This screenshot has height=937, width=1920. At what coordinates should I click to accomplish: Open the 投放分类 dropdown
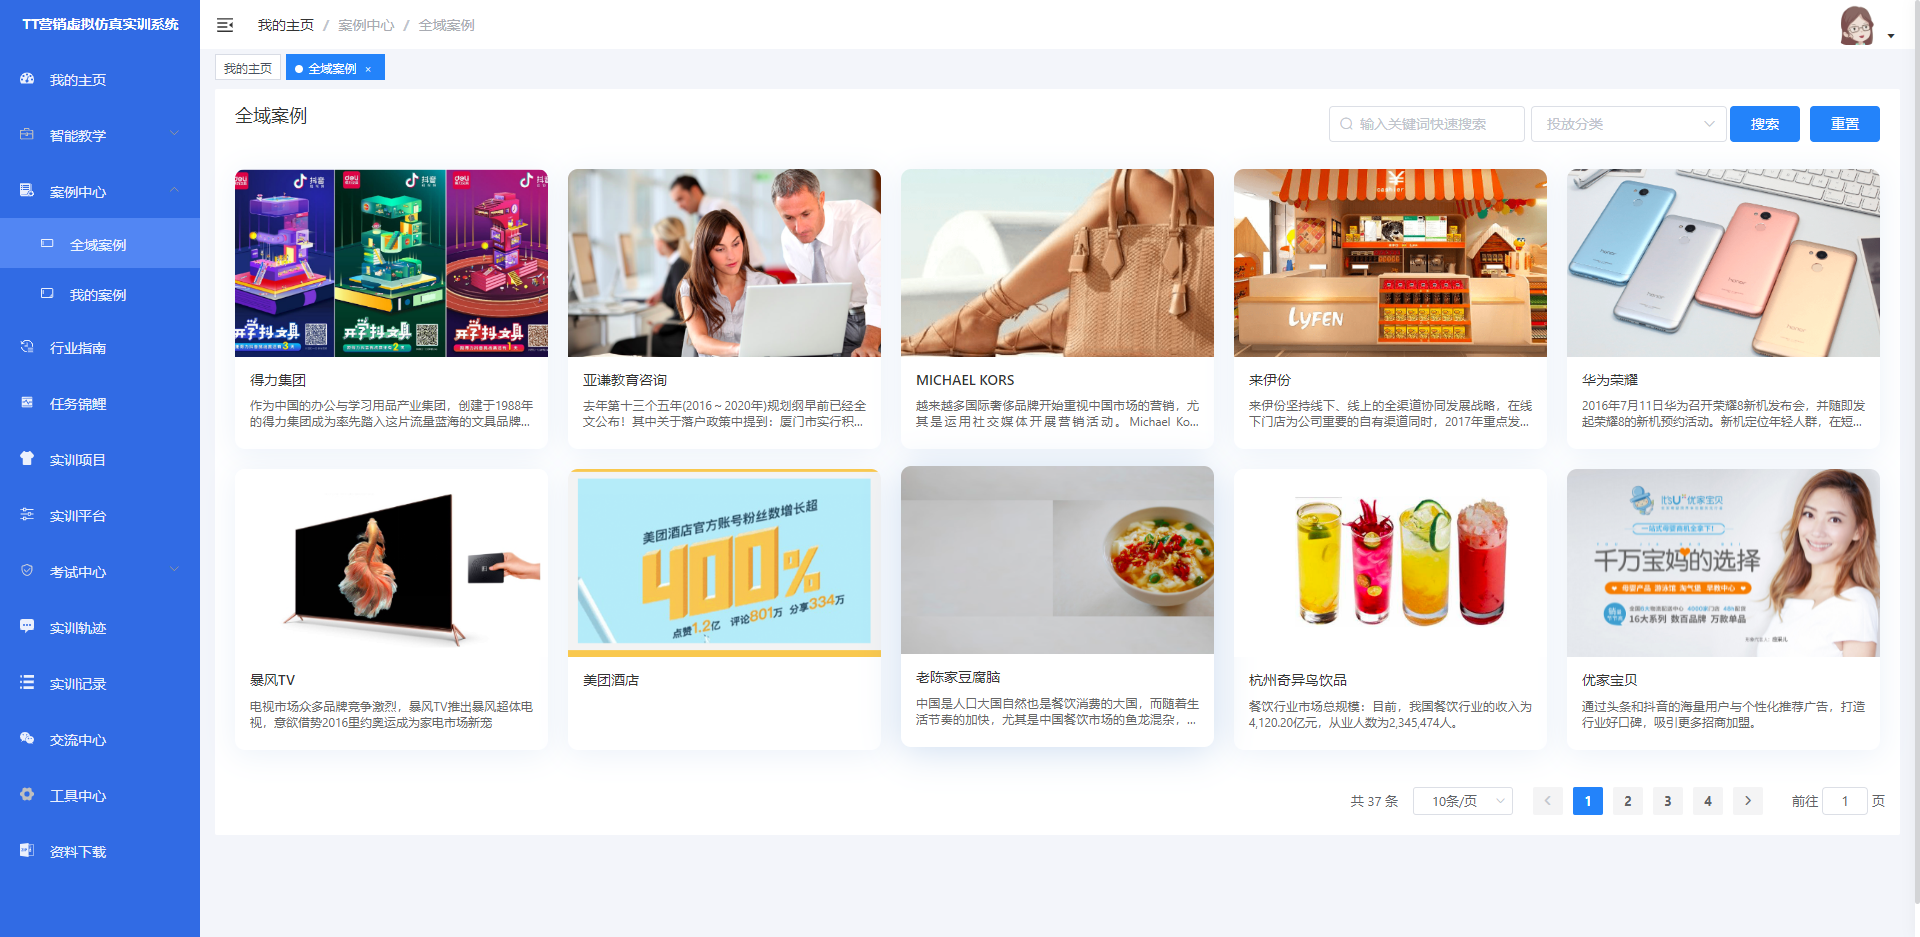coord(1628,124)
